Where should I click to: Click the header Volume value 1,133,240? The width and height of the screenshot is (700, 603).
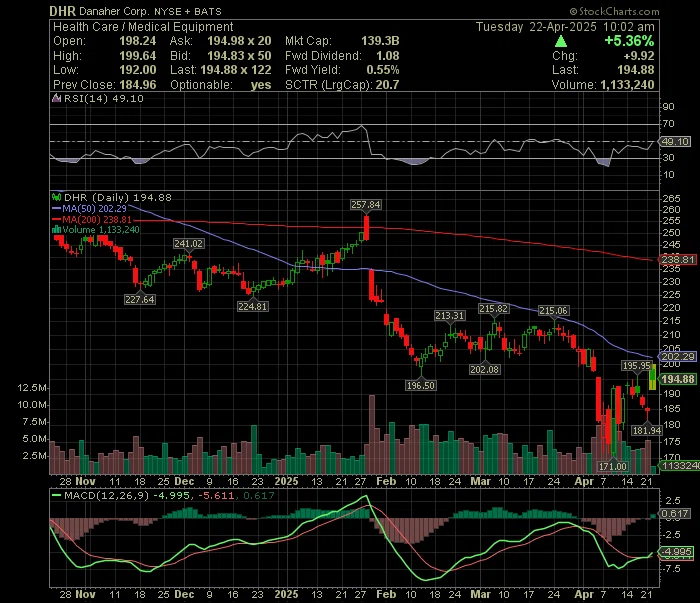(627, 85)
